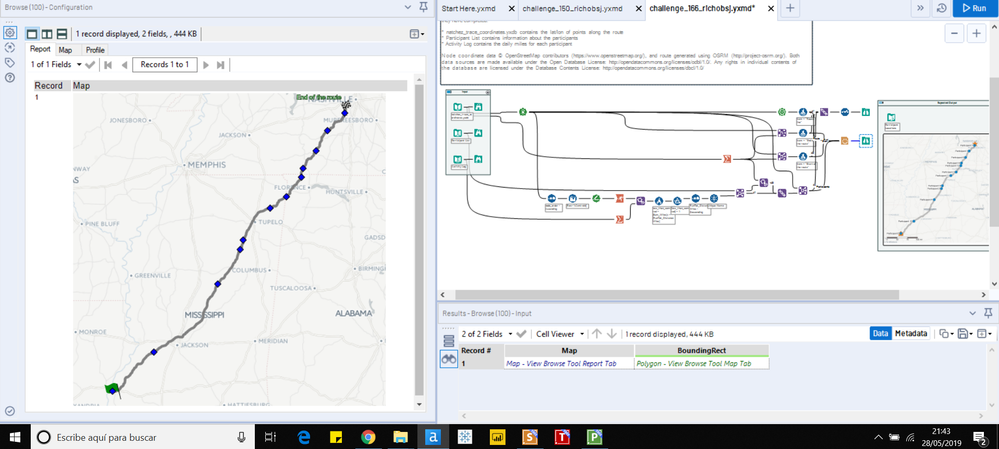Collapse the Results panel chevron

[x=972, y=313]
